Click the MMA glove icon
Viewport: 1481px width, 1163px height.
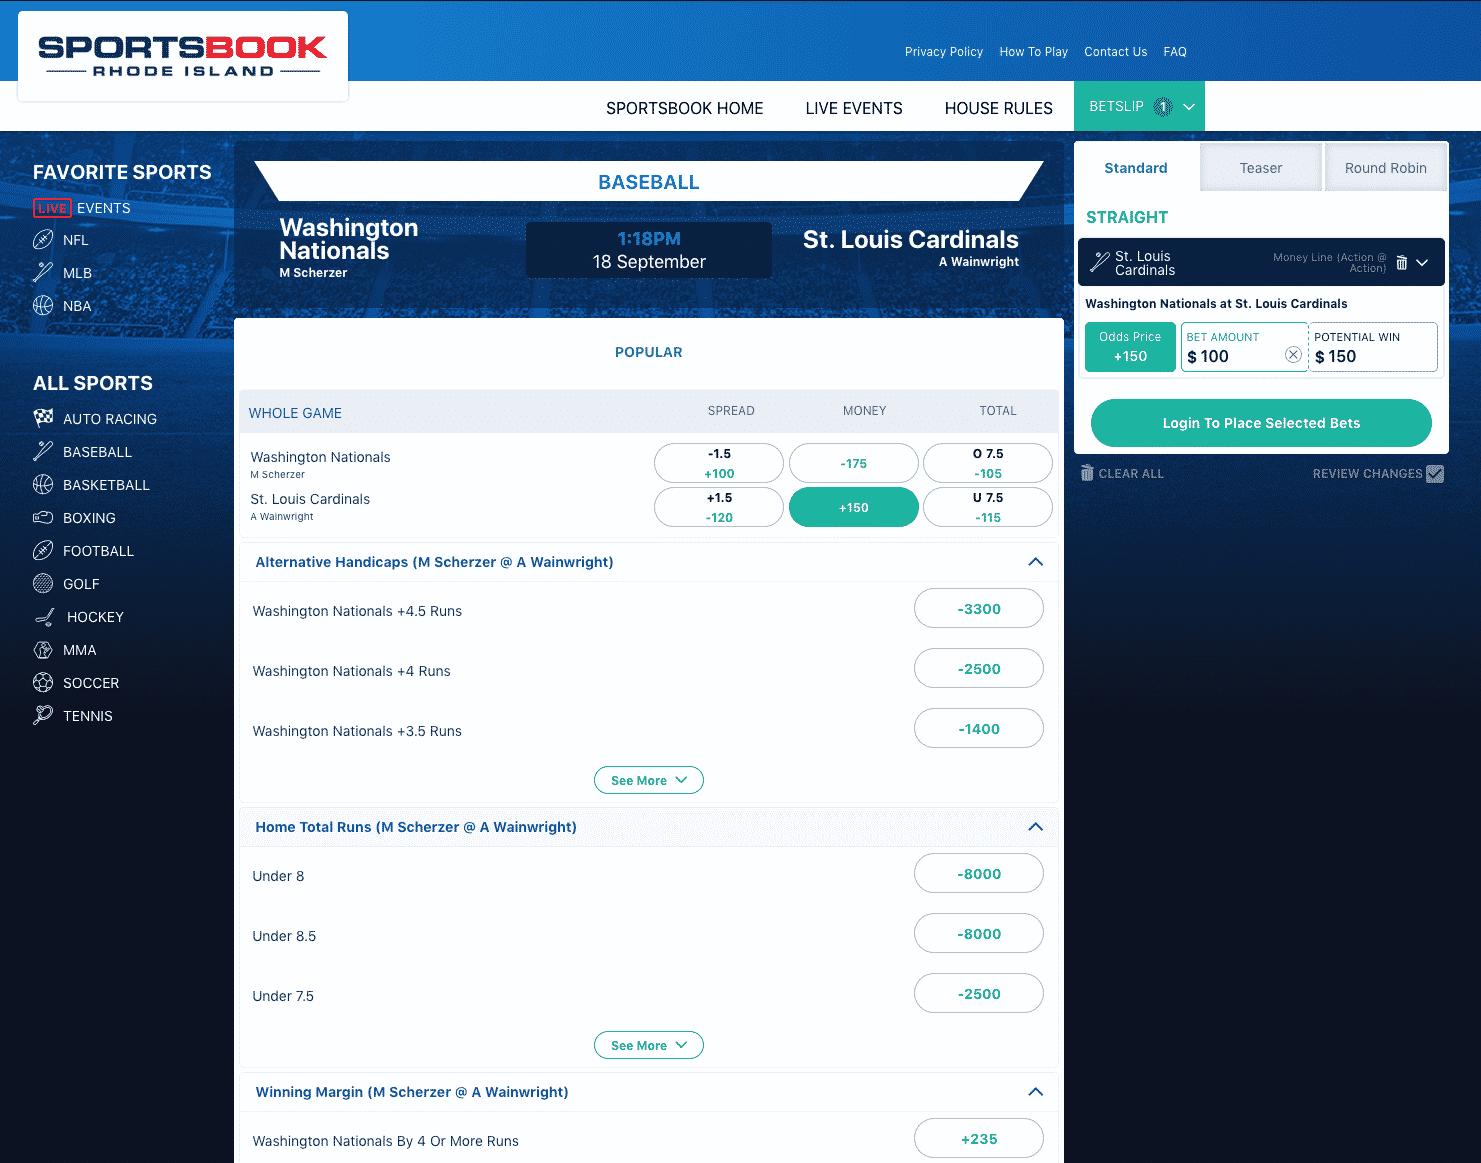tap(43, 650)
